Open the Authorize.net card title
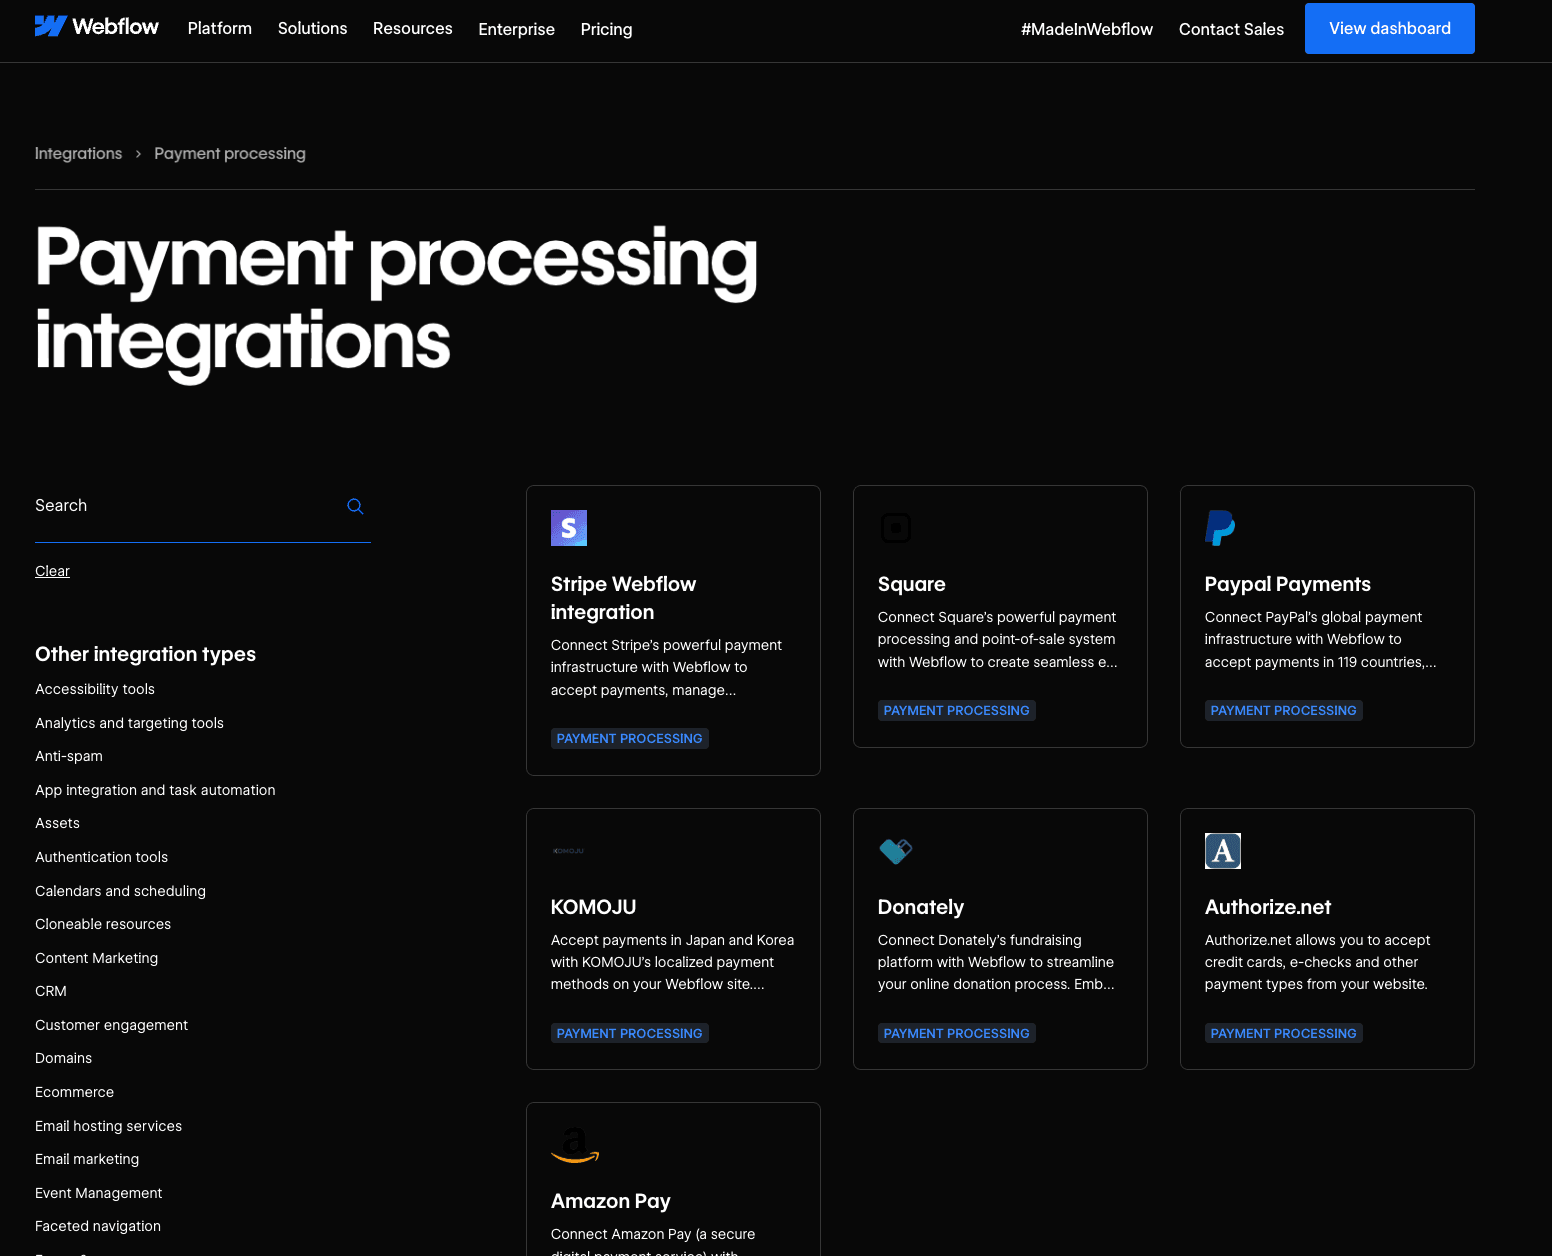 tap(1268, 907)
